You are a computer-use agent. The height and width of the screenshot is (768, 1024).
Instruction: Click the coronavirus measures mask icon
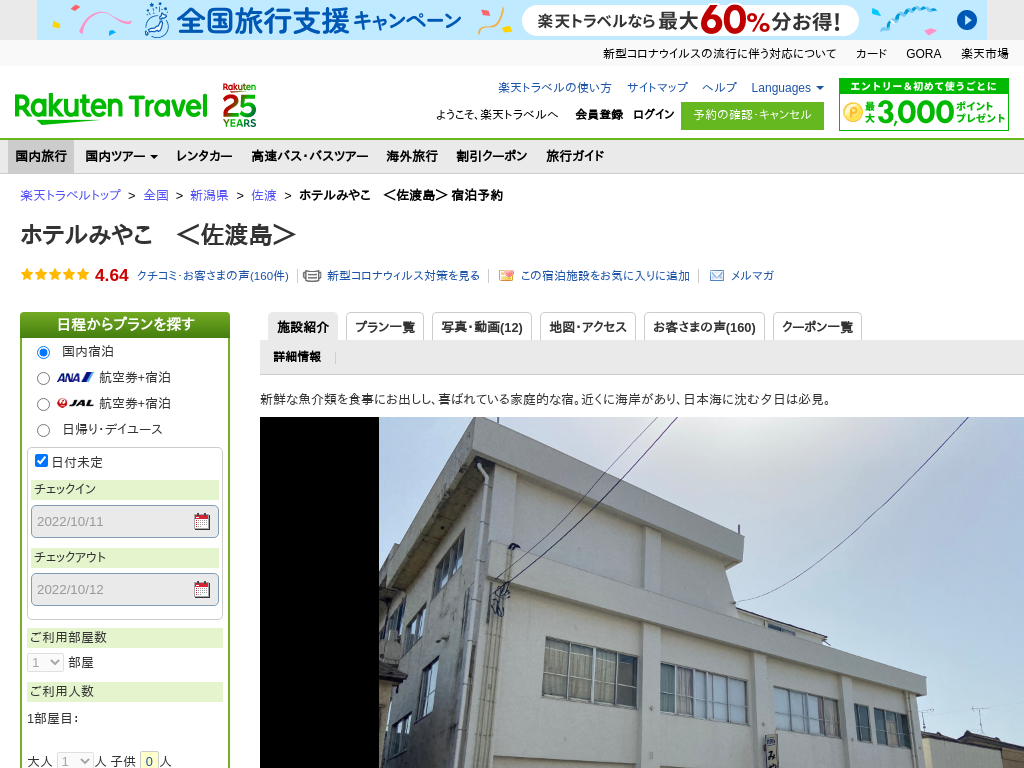[312, 276]
